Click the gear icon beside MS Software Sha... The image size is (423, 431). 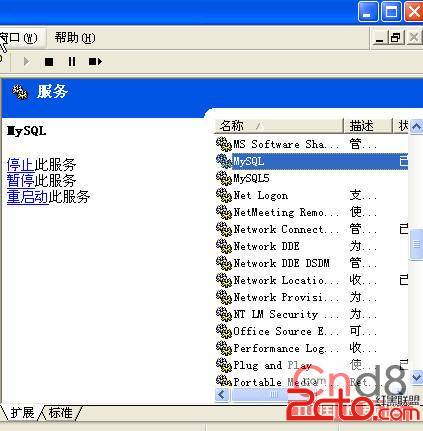coord(224,144)
